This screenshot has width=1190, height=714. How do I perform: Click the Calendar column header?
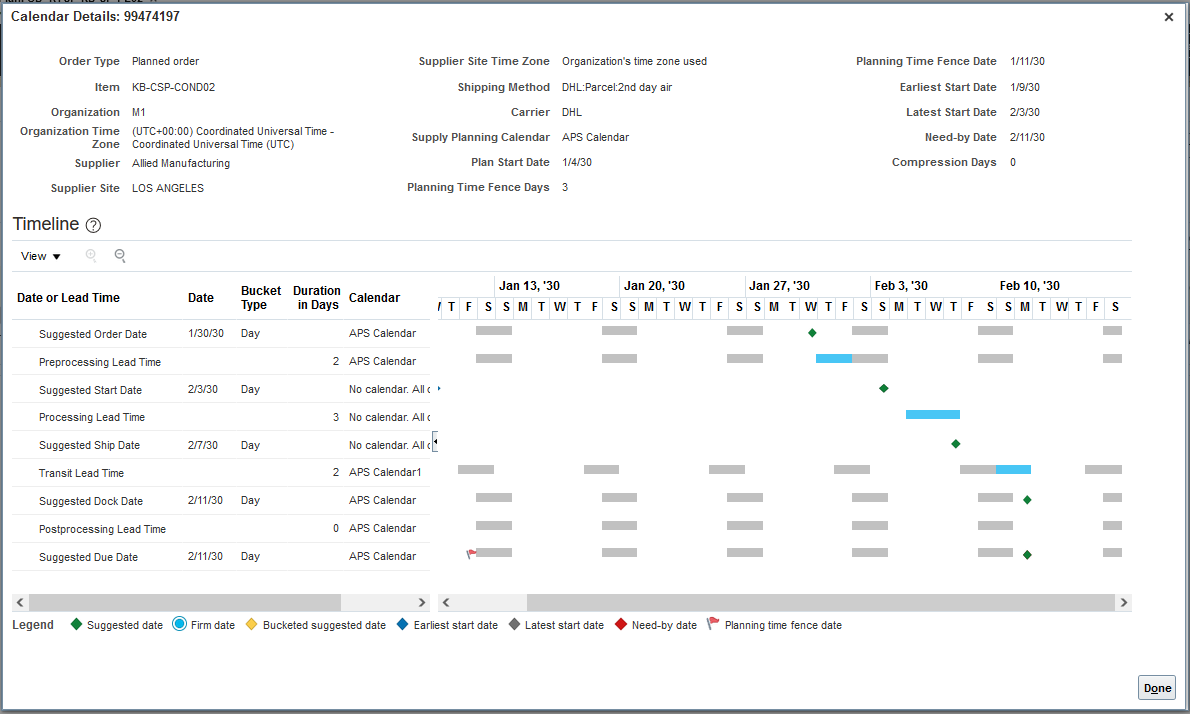click(x=374, y=298)
